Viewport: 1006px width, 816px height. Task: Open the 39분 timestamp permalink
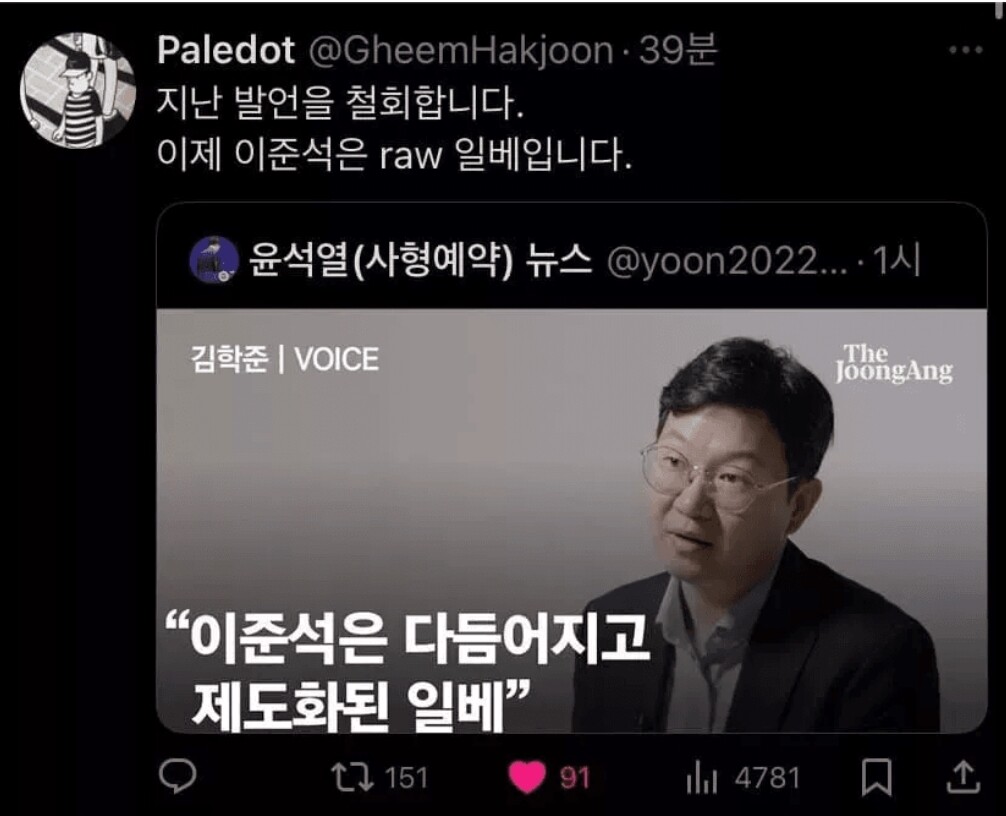point(678,49)
